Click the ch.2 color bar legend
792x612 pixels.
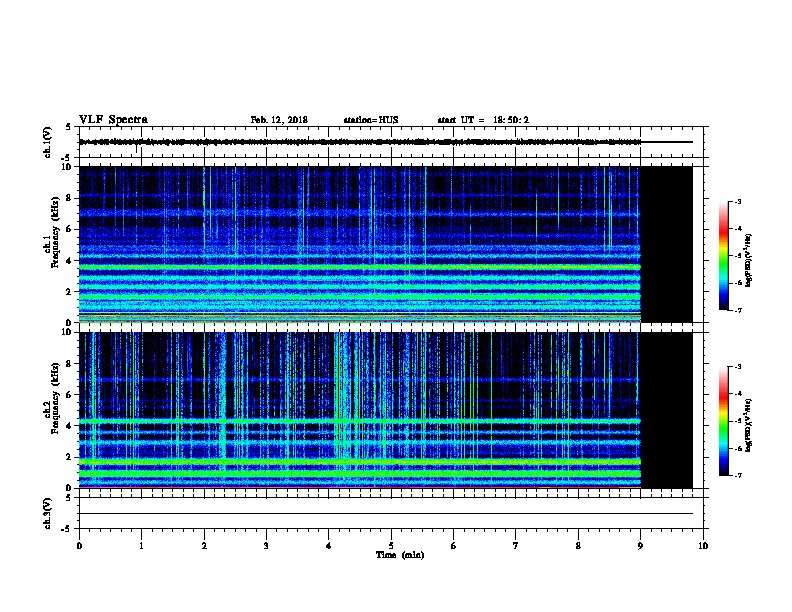pos(723,421)
